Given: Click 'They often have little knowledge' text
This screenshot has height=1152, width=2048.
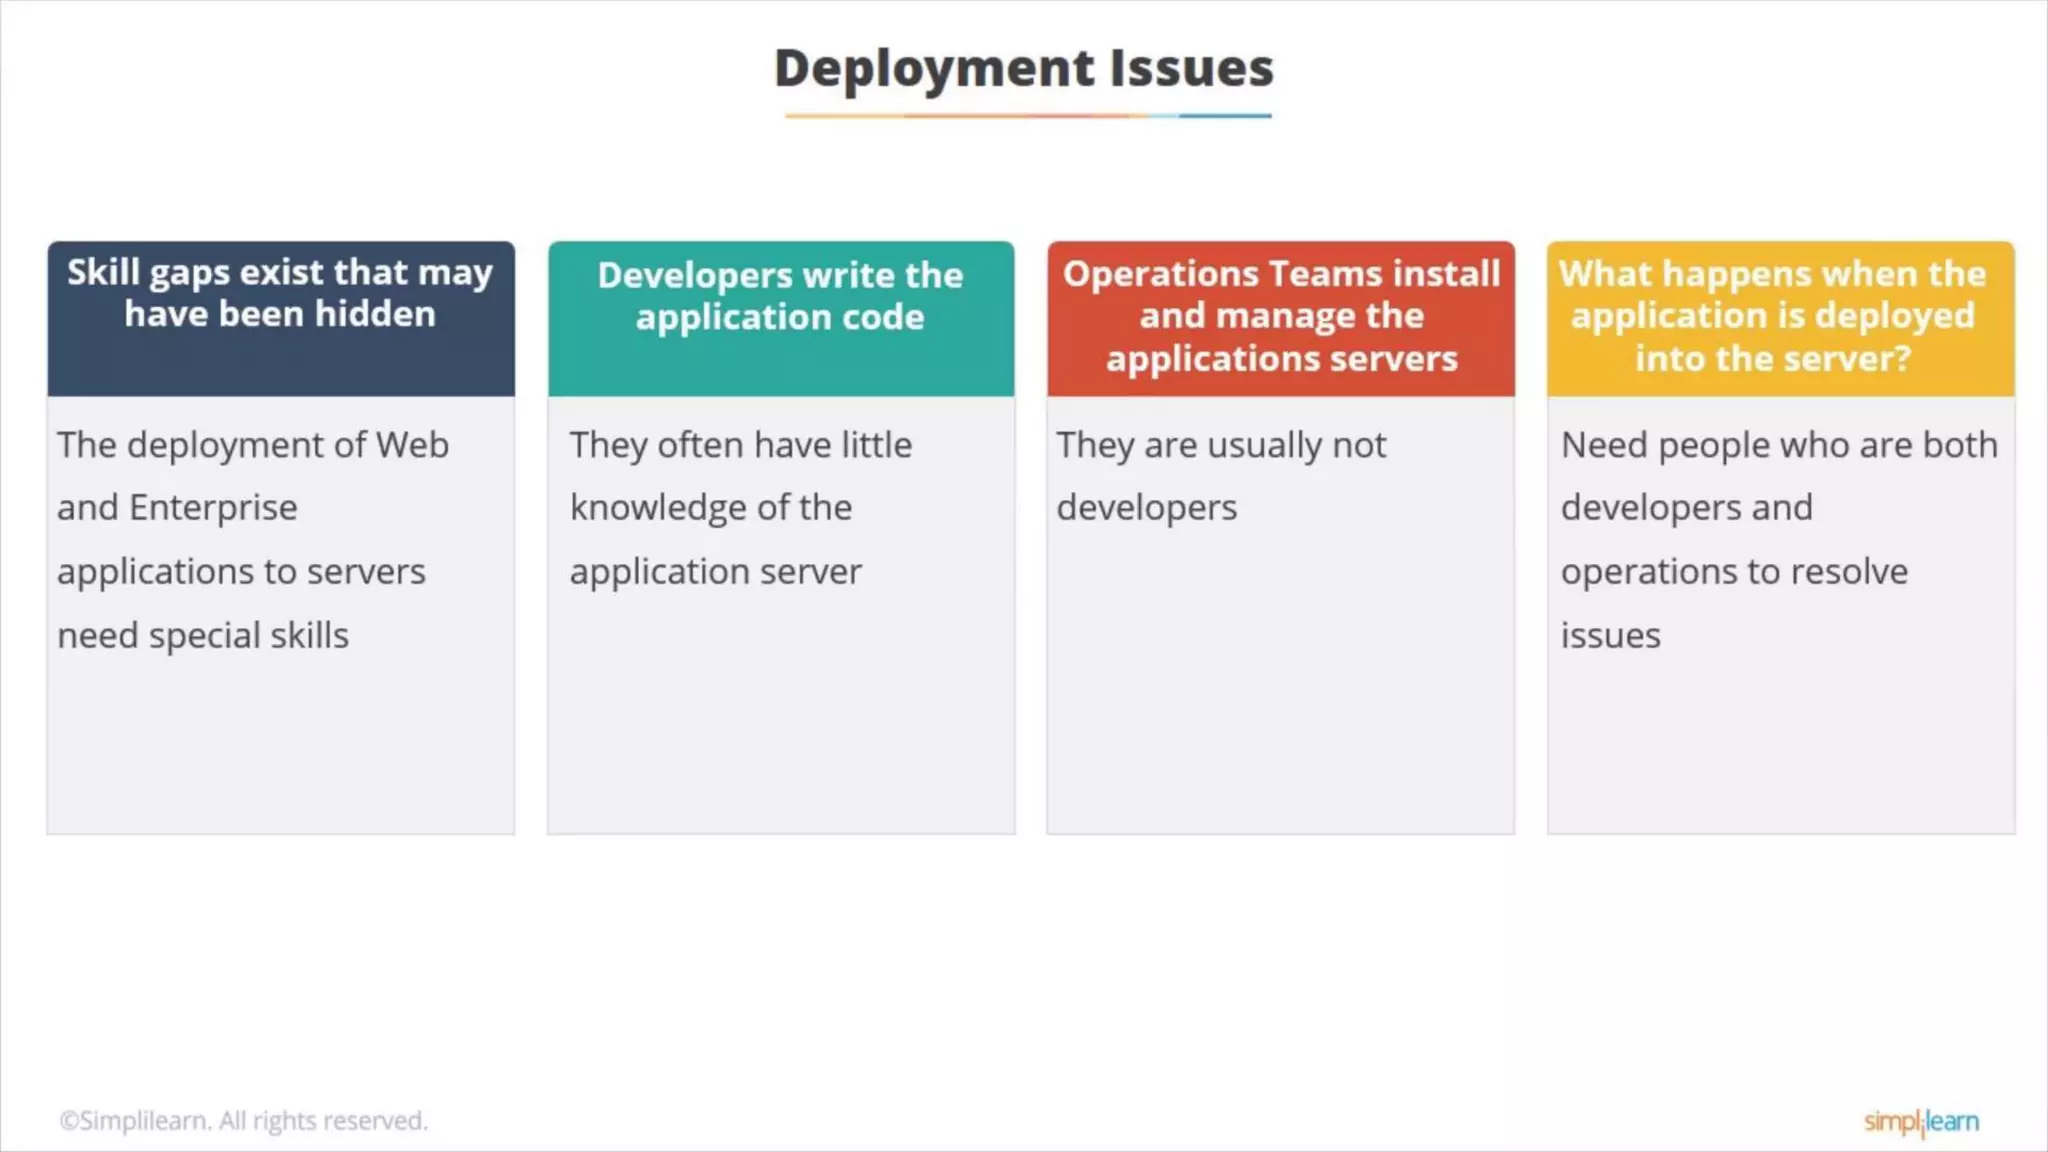Looking at the screenshot, I should point(740,445).
